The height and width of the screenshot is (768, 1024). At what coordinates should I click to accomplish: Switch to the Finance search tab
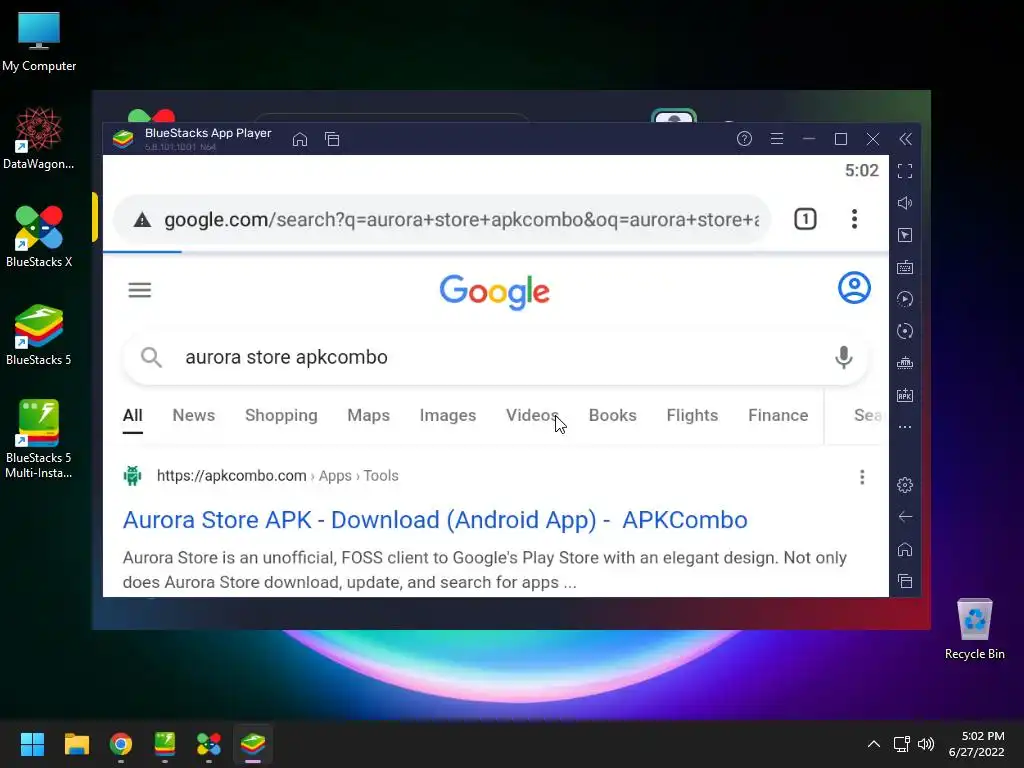coord(778,415)
